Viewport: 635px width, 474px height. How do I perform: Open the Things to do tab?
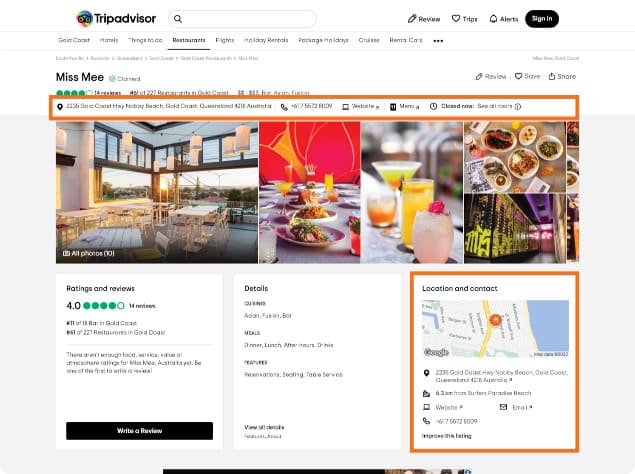pyautogui.click(x=145, y=40)
